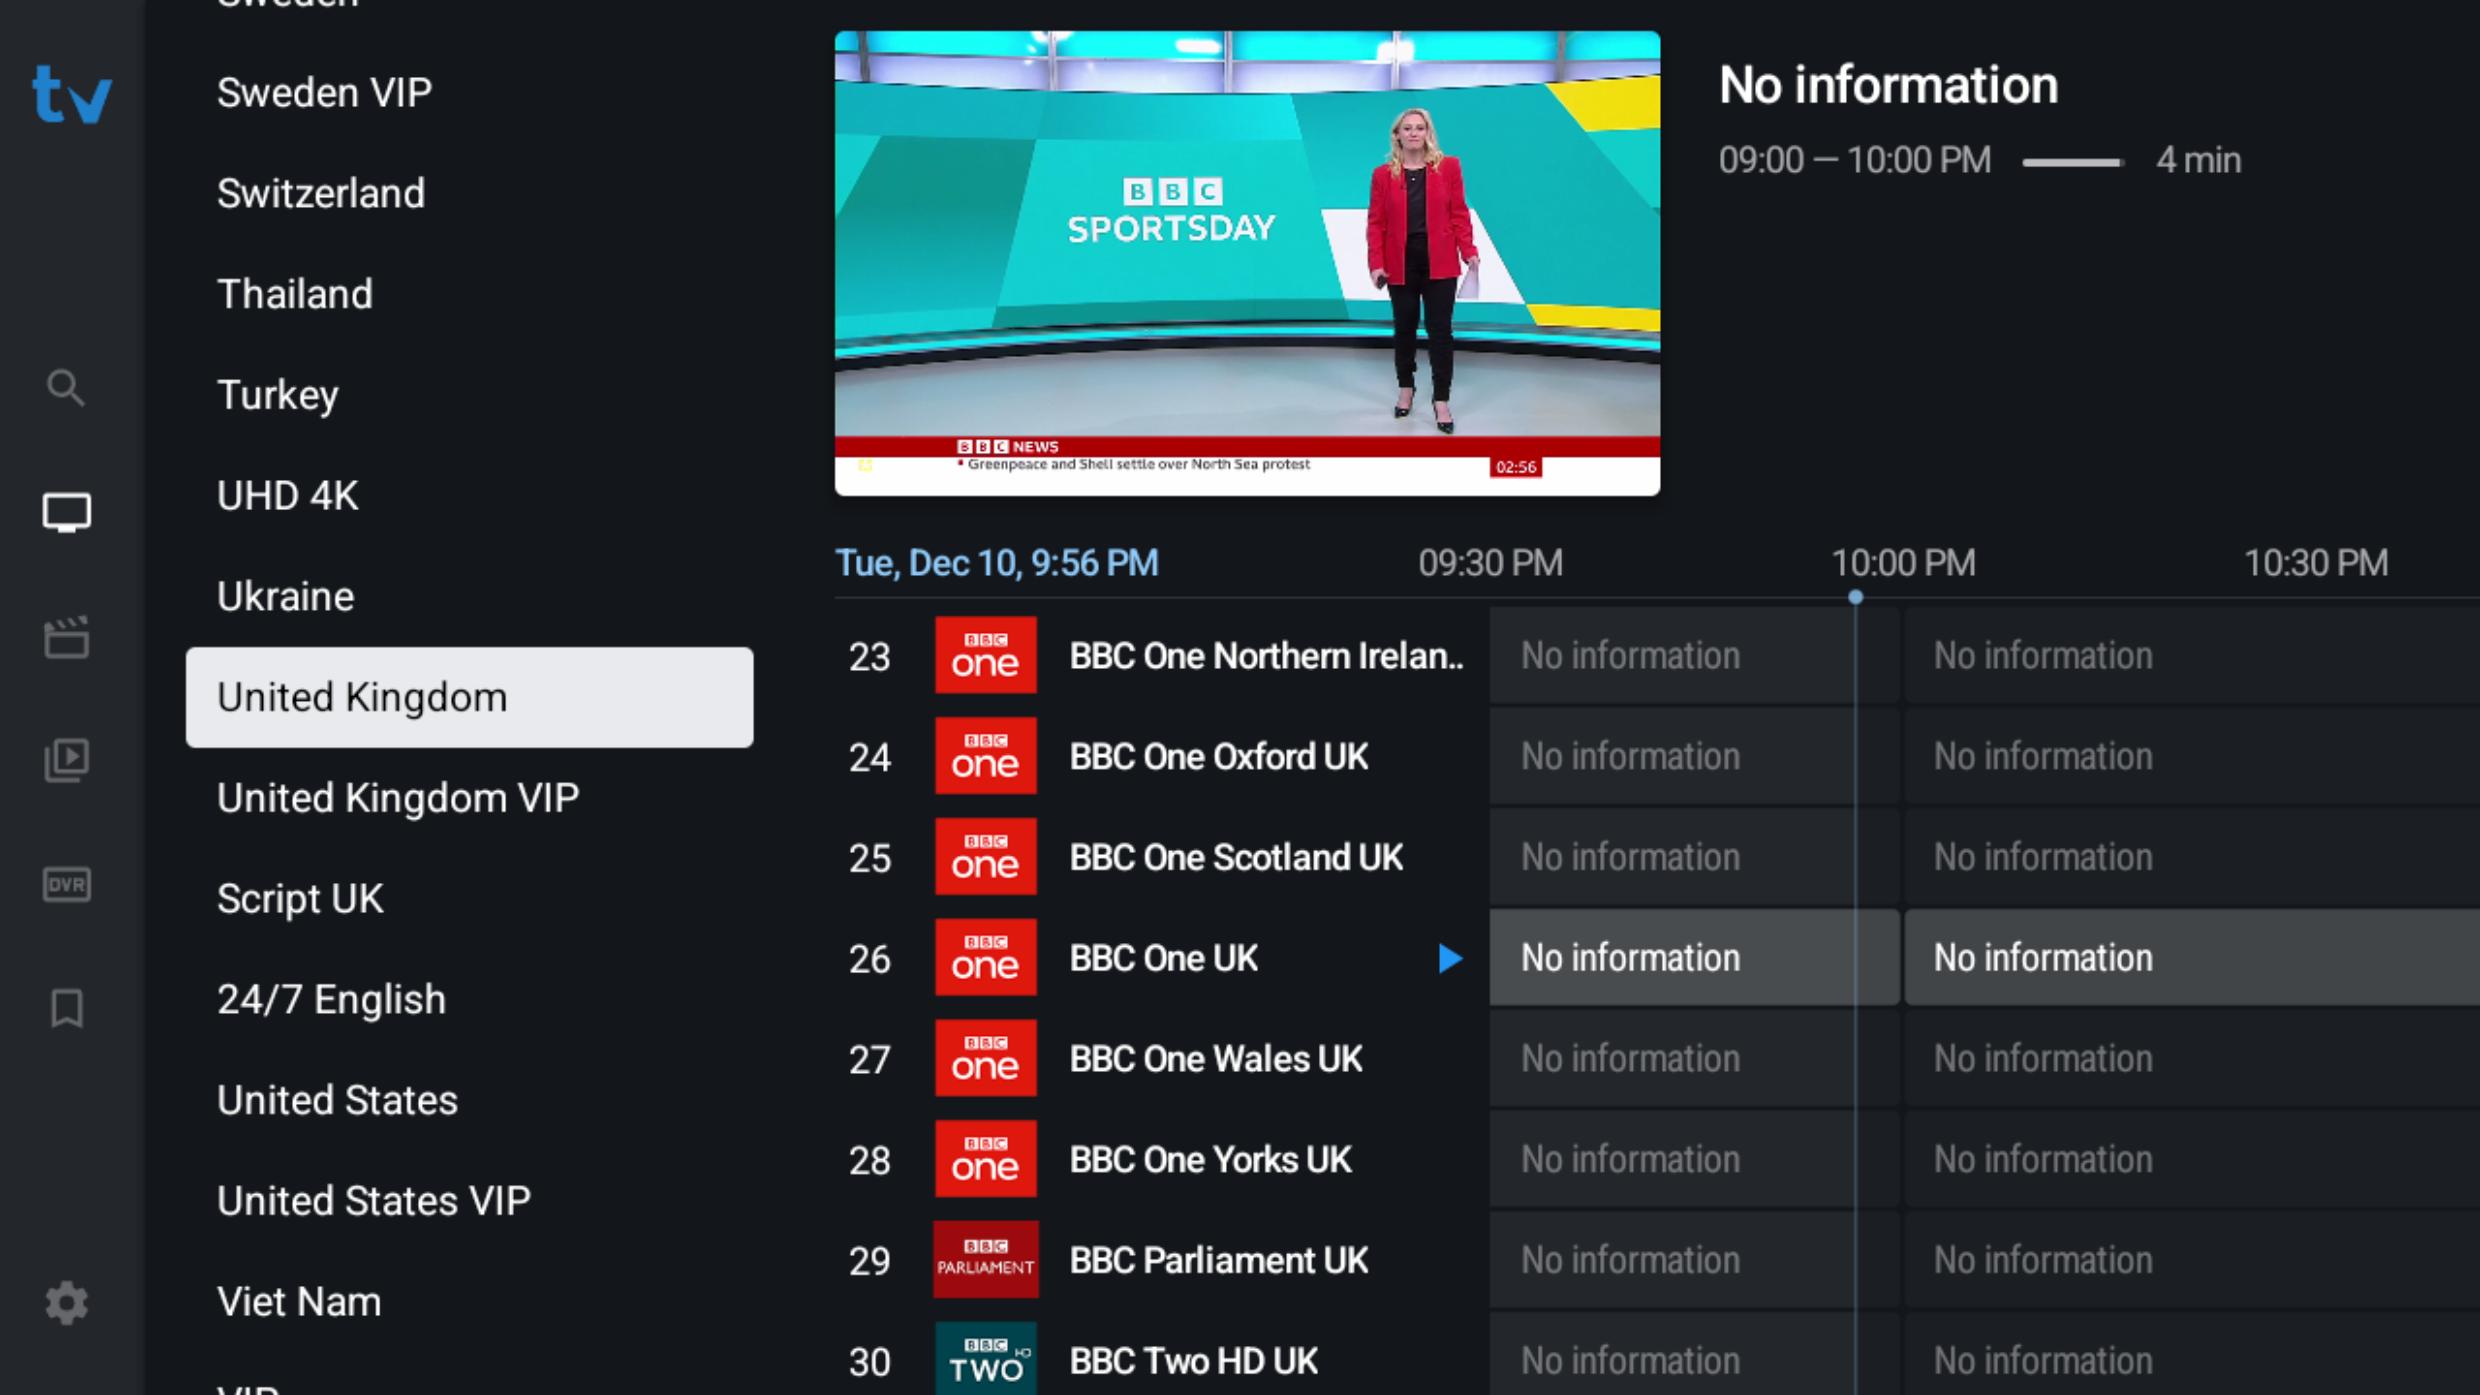Select the Live TV monitor icon
This screenshot has height=1395, width=2480.
(x=66, y=512)
